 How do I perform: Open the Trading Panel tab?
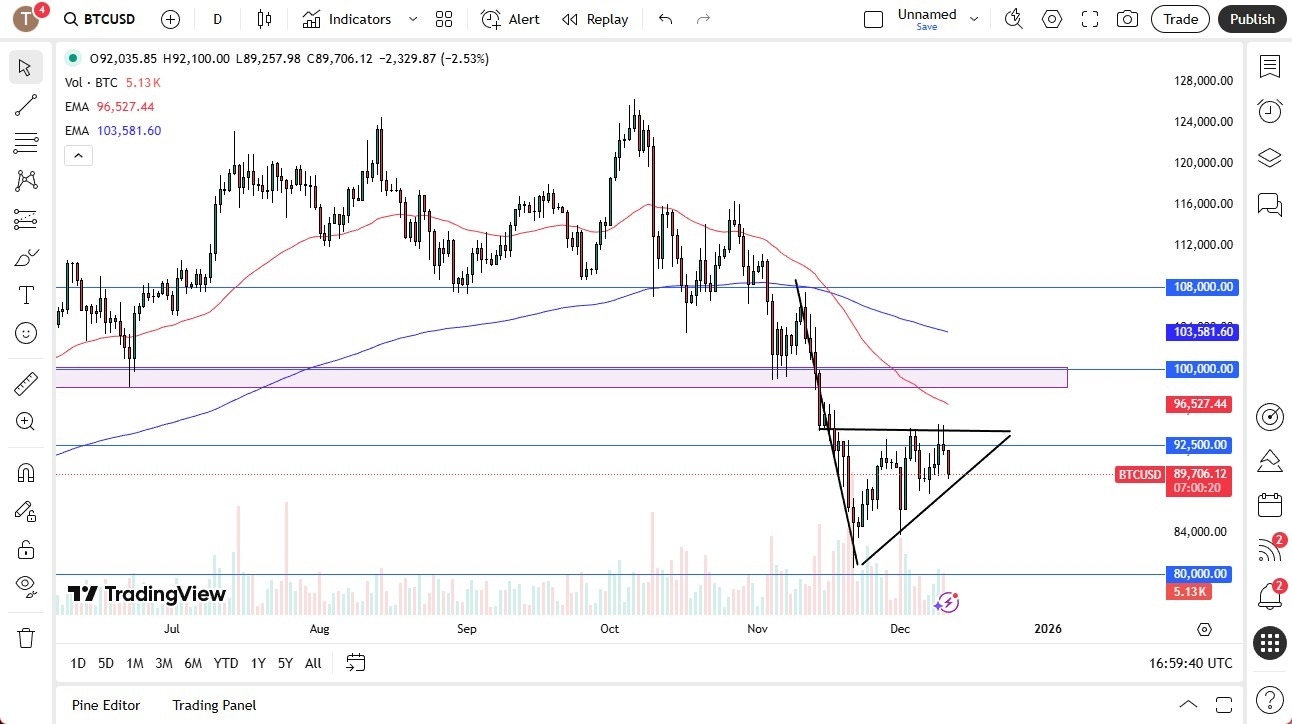[213, 705]
